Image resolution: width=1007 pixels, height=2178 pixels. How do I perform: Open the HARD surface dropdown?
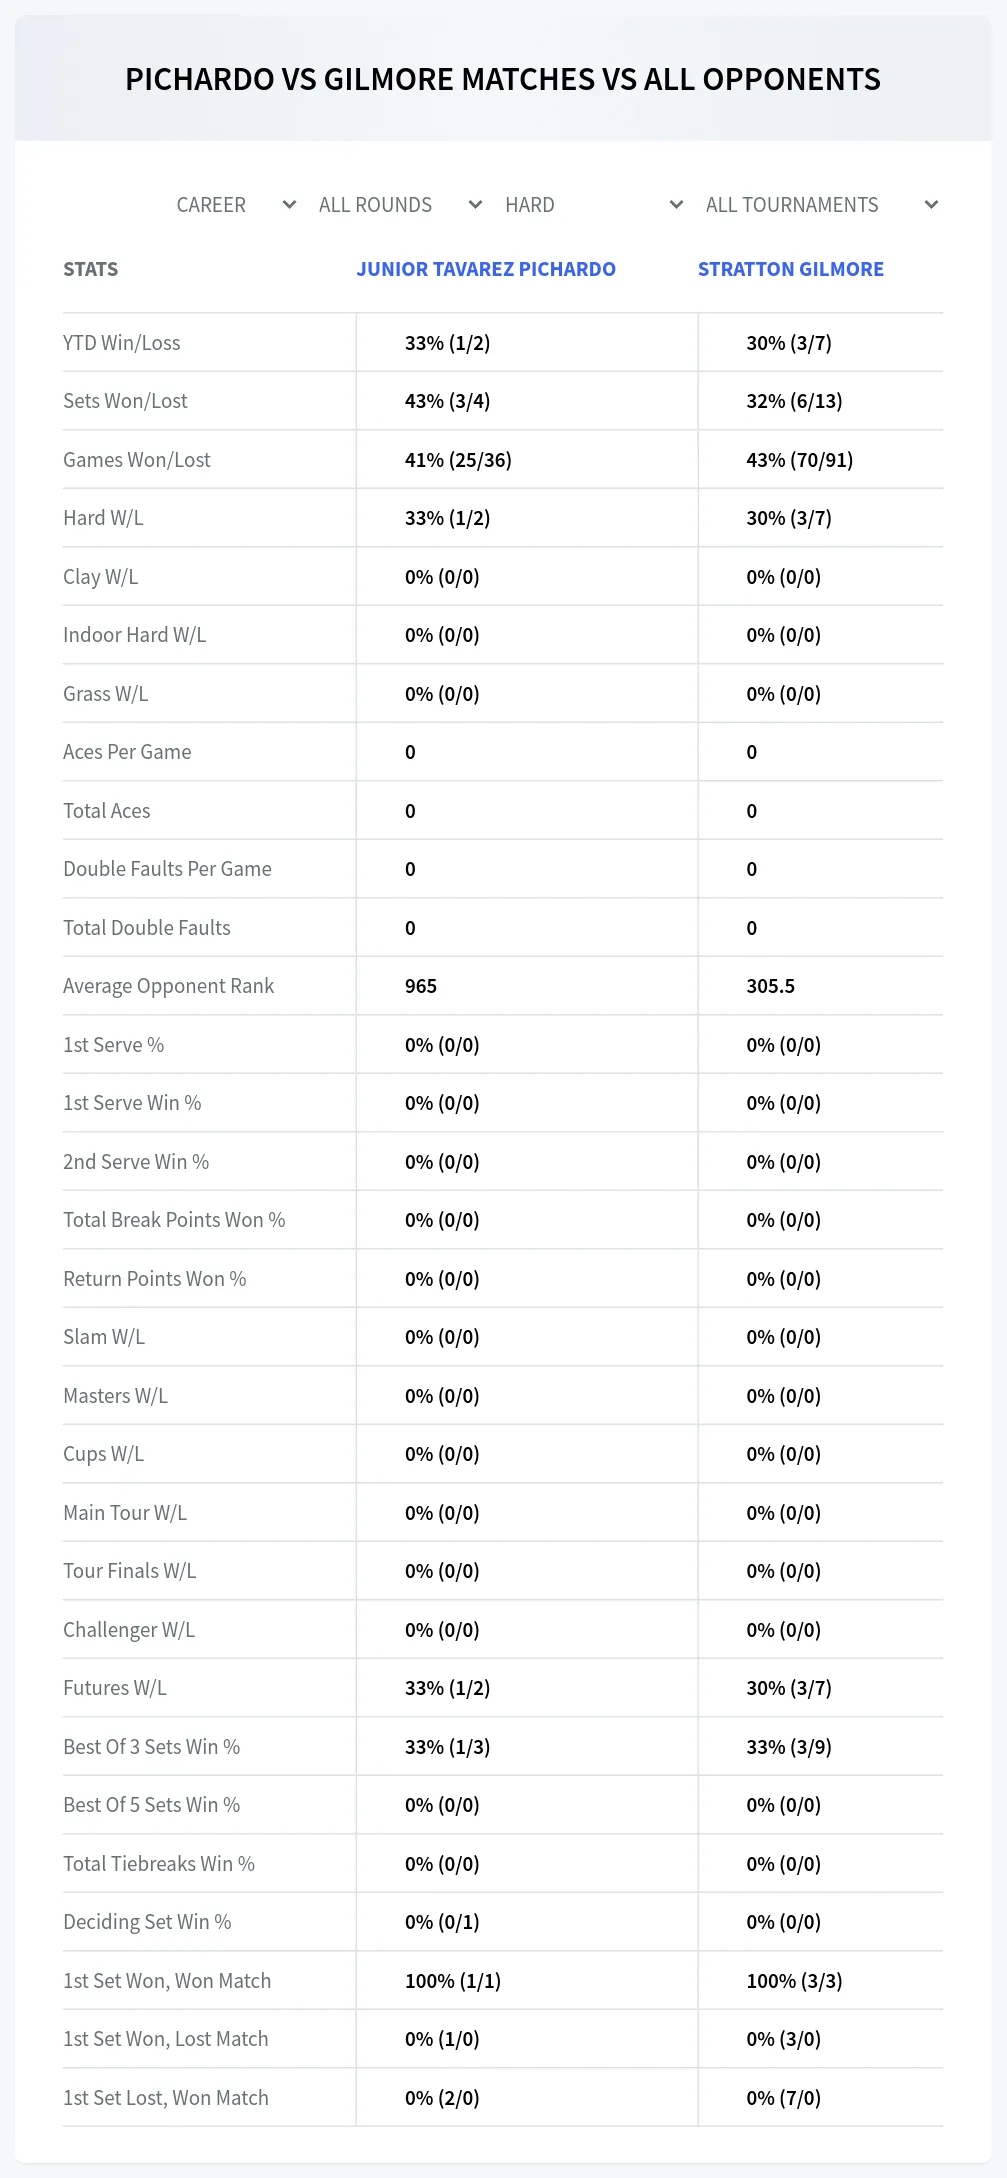[x=594, y=205]
